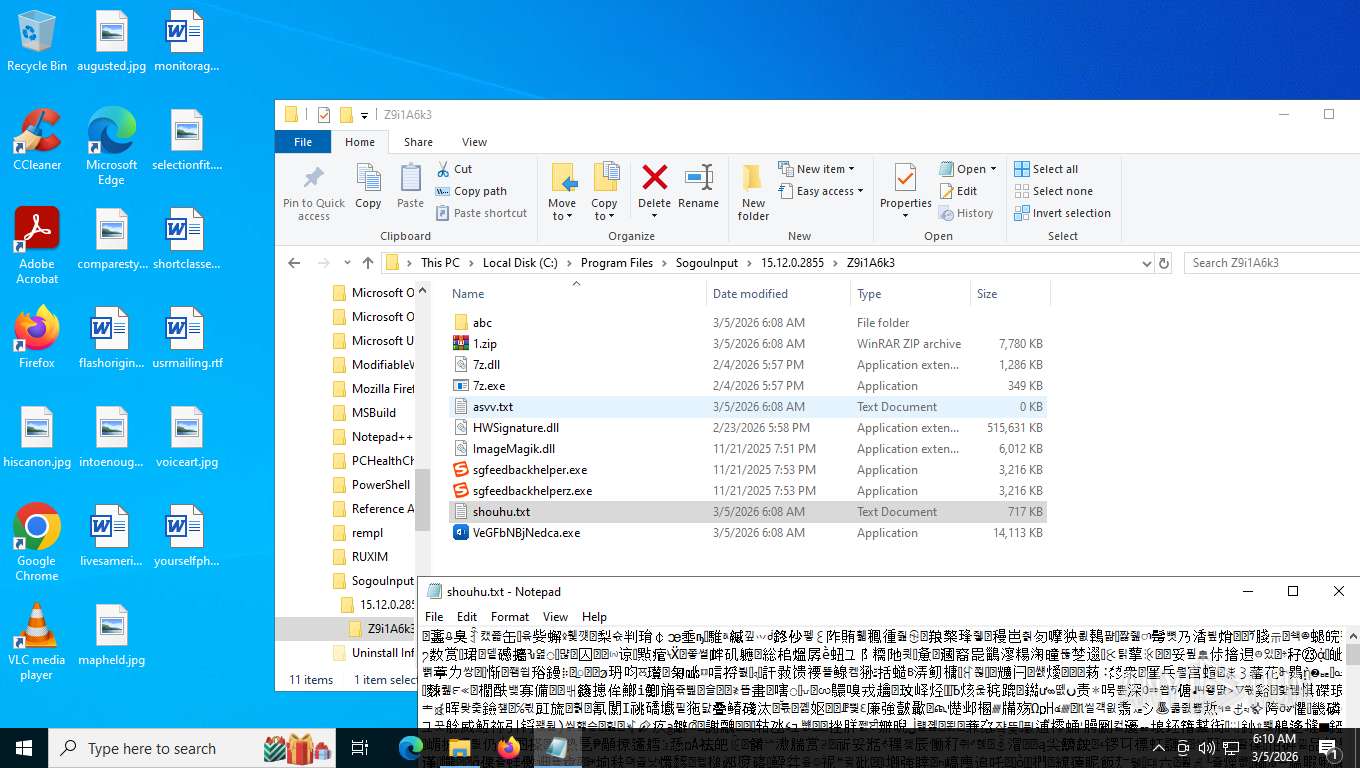Image resolution: width=1360 pixels, height=768 pixels.
Task: Select the RUXIM folder in navigation tree
Action: click(x=370, y=557)
